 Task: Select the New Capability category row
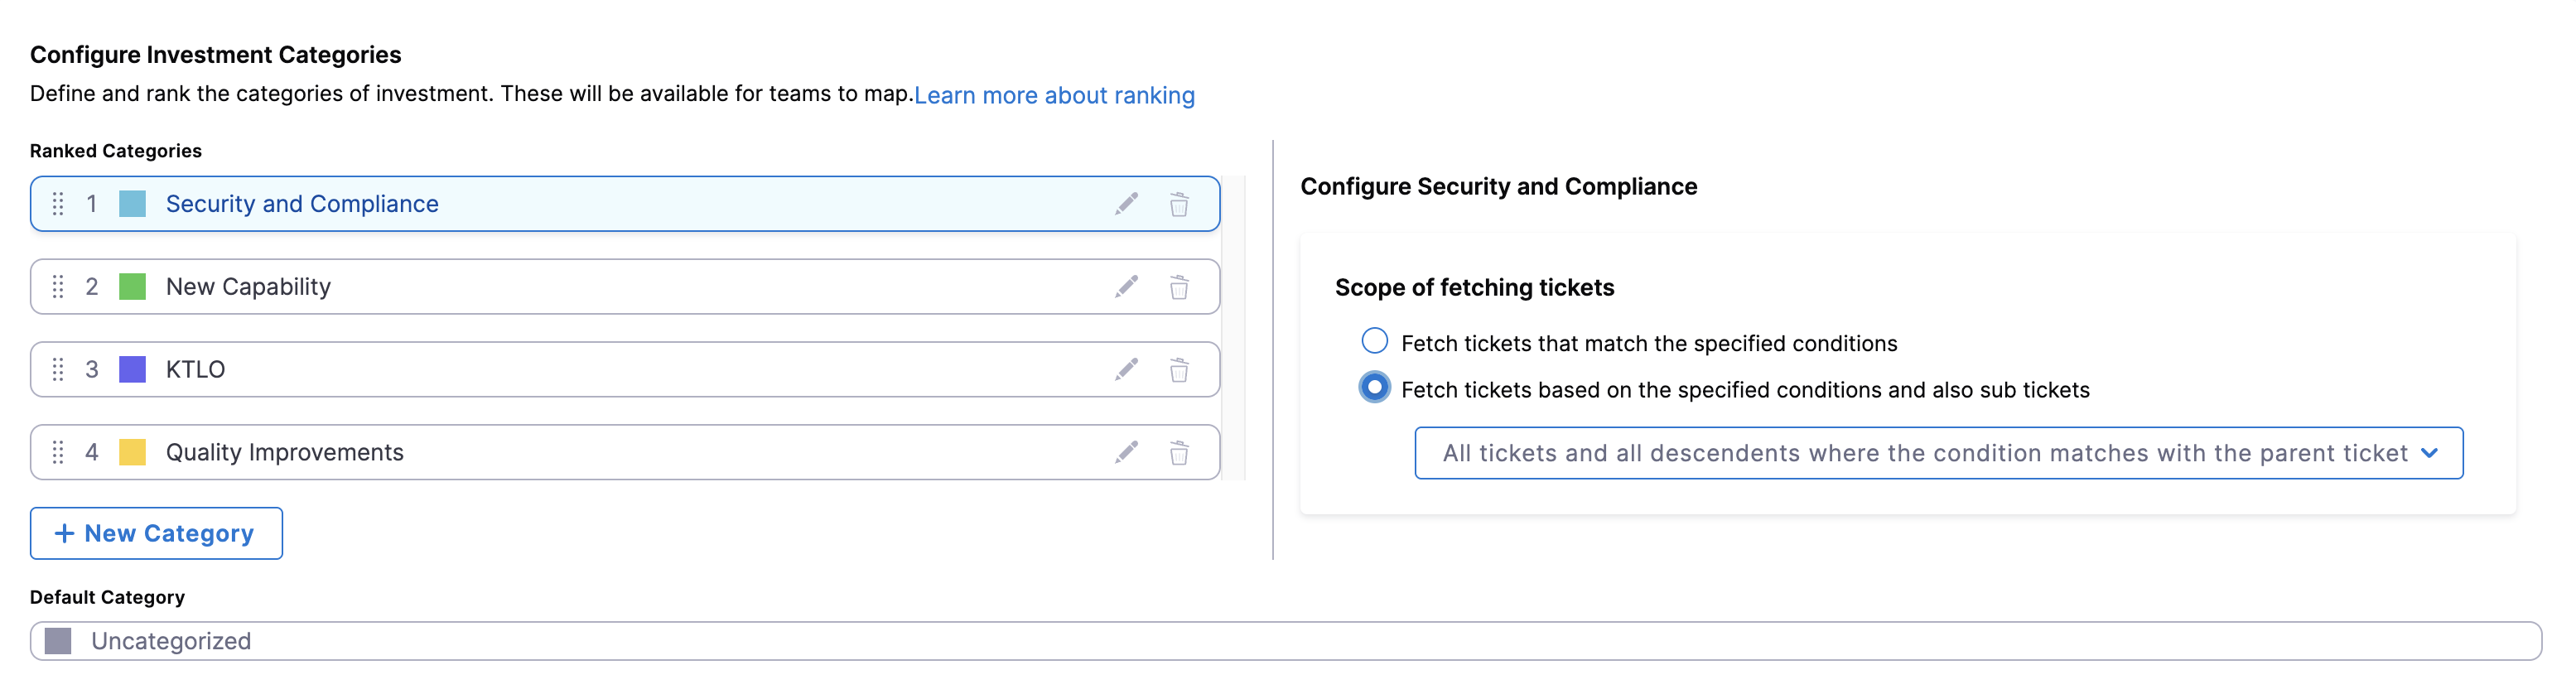tap(600, 287)
